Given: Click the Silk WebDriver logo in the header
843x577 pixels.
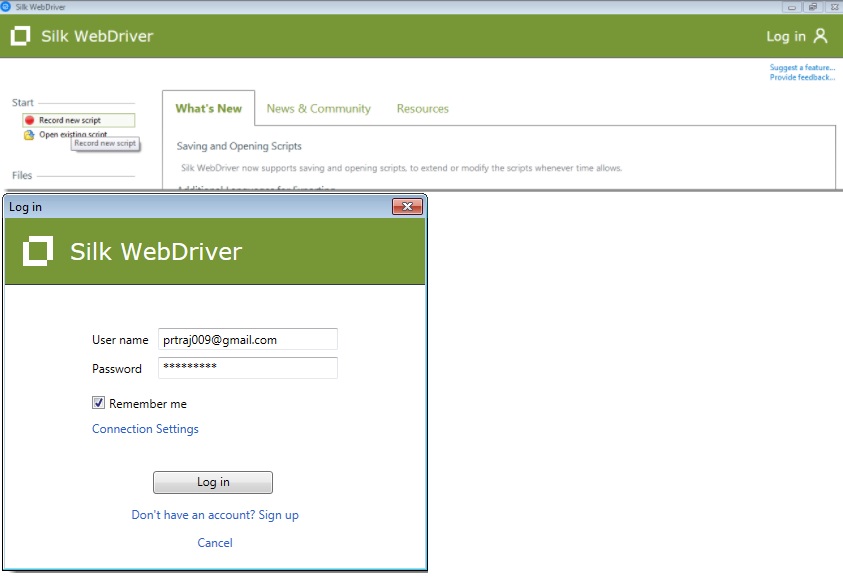Looking at the screenshot, I should coord(20,36).
